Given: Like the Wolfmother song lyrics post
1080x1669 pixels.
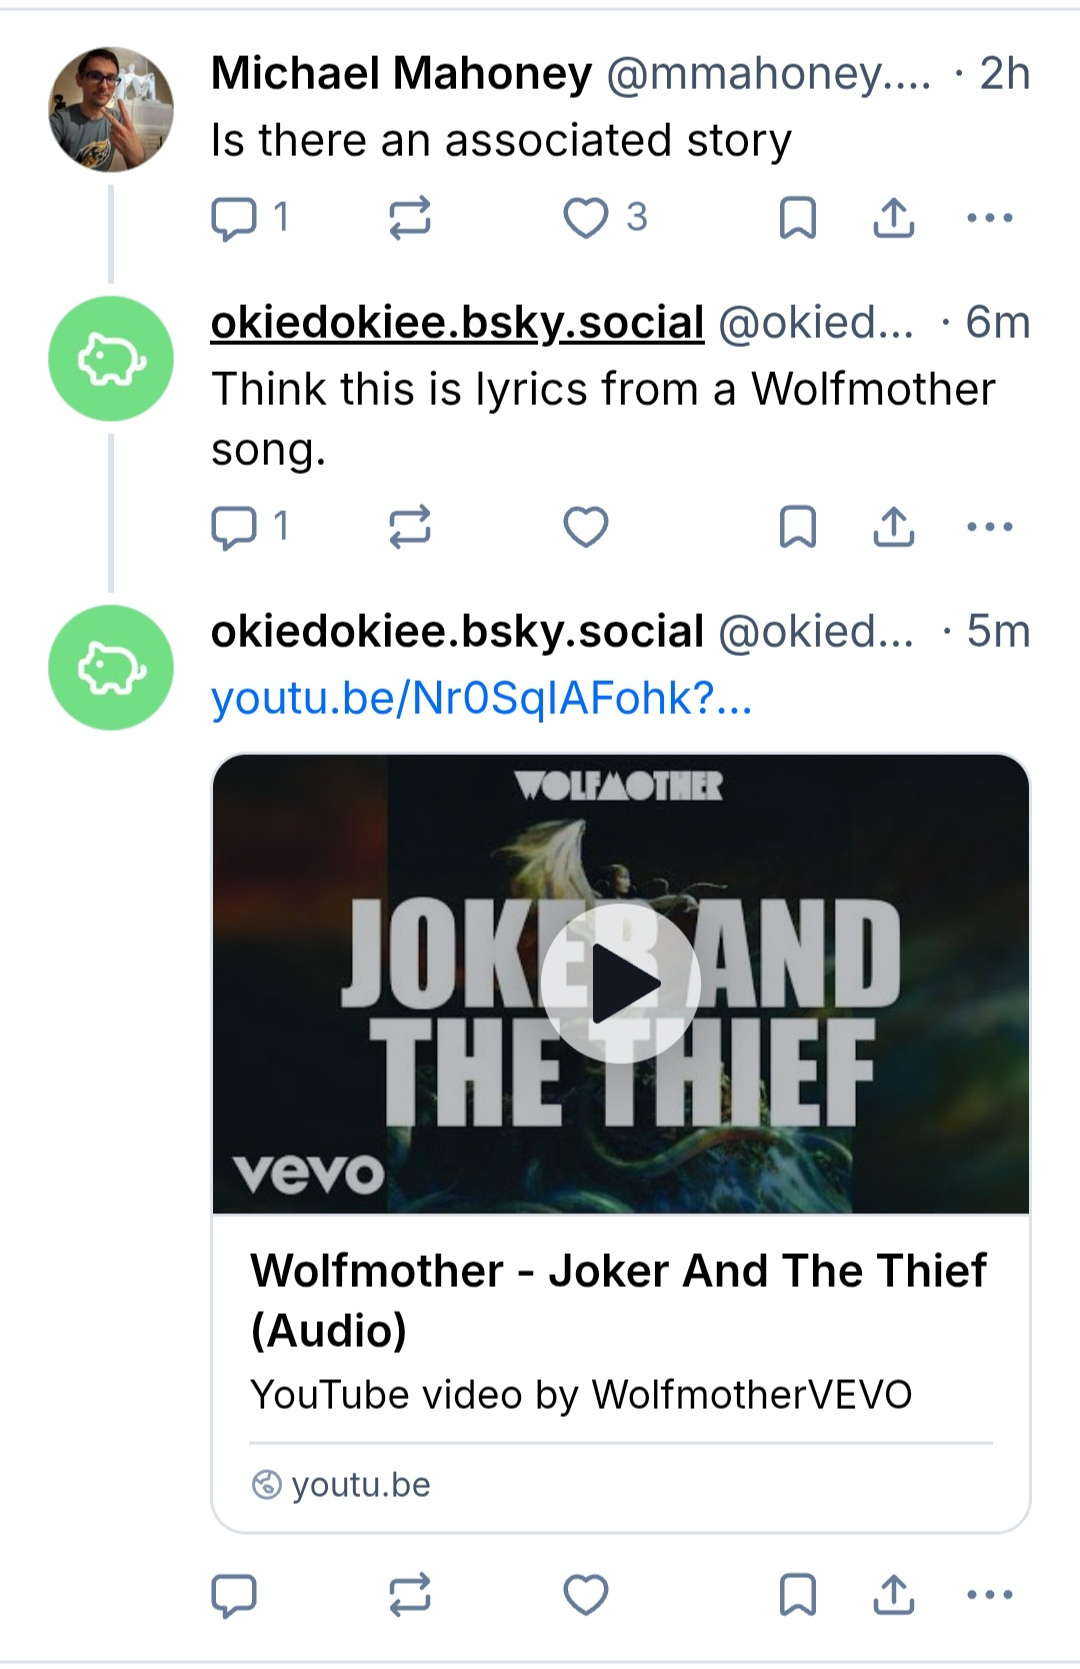Looking at the screenshot, I should (x=586, y=527).
